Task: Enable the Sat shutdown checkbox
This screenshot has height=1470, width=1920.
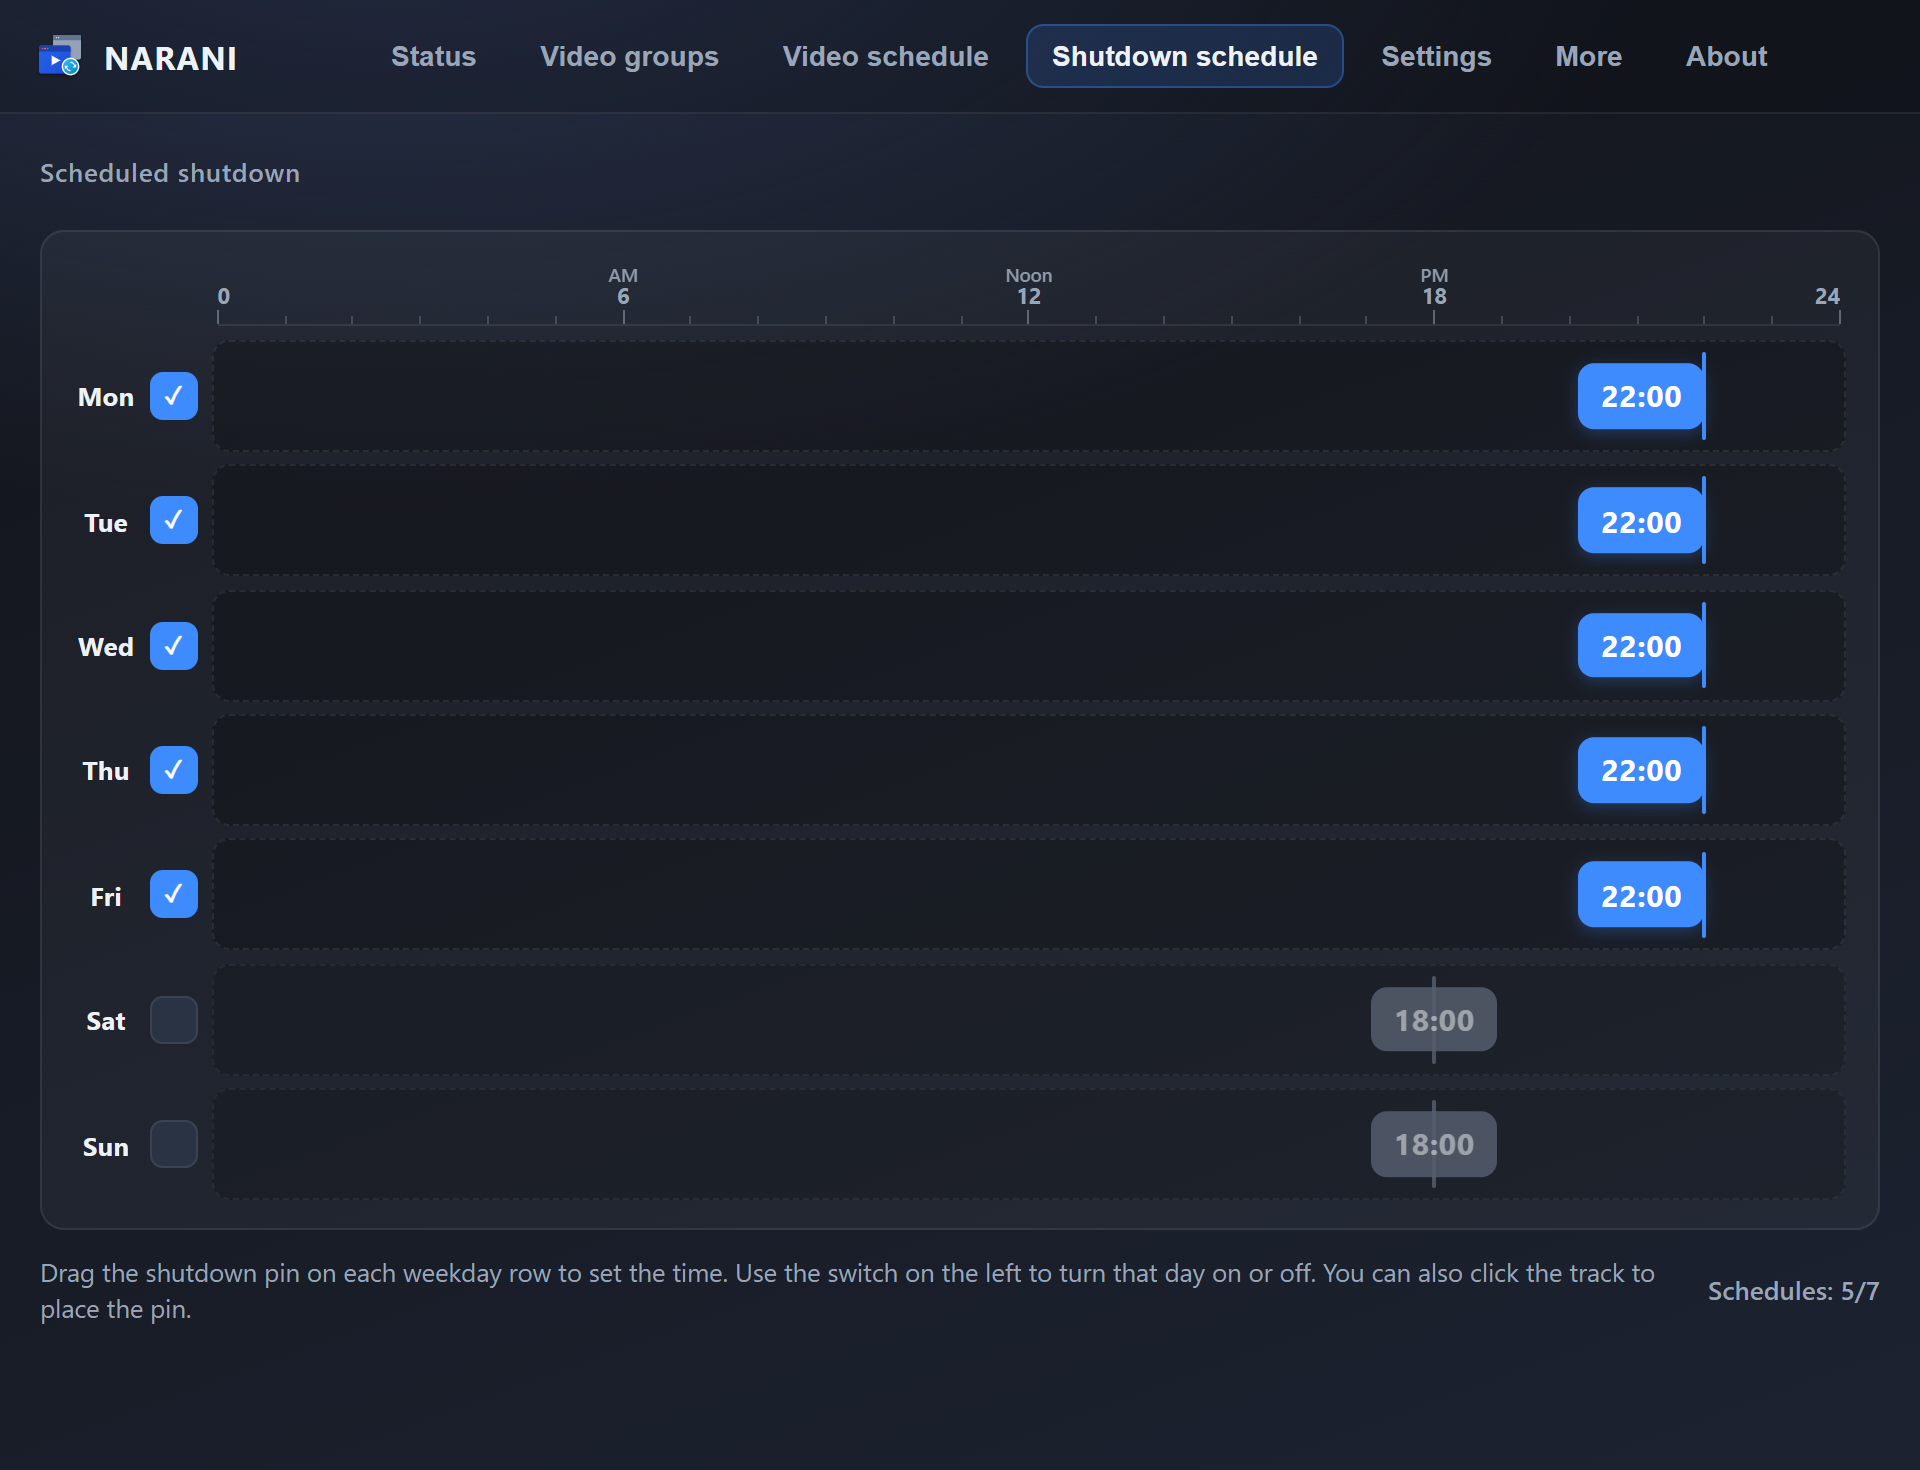Action: point(174,1020)
